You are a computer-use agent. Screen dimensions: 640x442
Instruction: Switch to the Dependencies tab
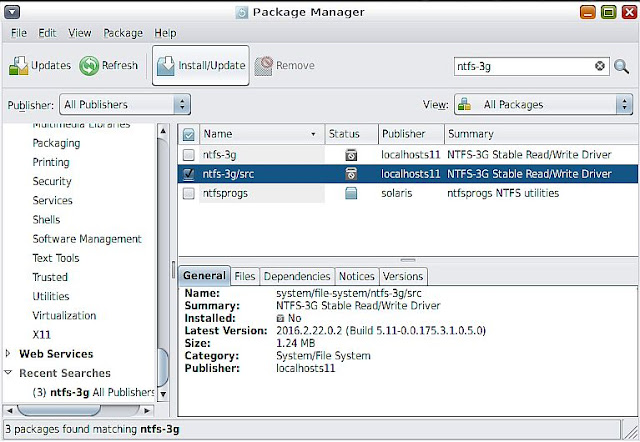[297, 276]
